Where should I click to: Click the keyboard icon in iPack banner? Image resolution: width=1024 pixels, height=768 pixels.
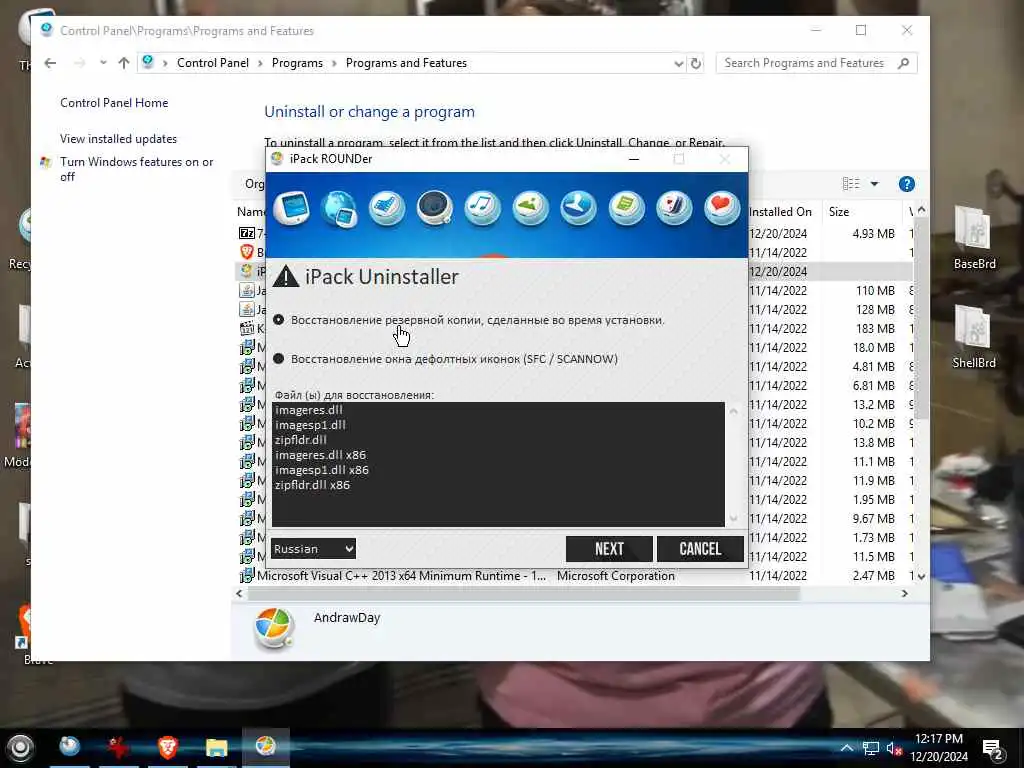[387, 209]
